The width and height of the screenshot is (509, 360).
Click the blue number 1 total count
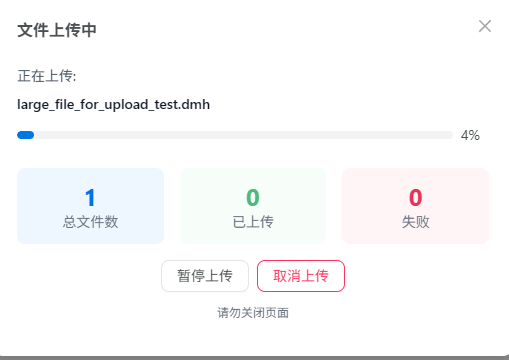tap(90, 197)
